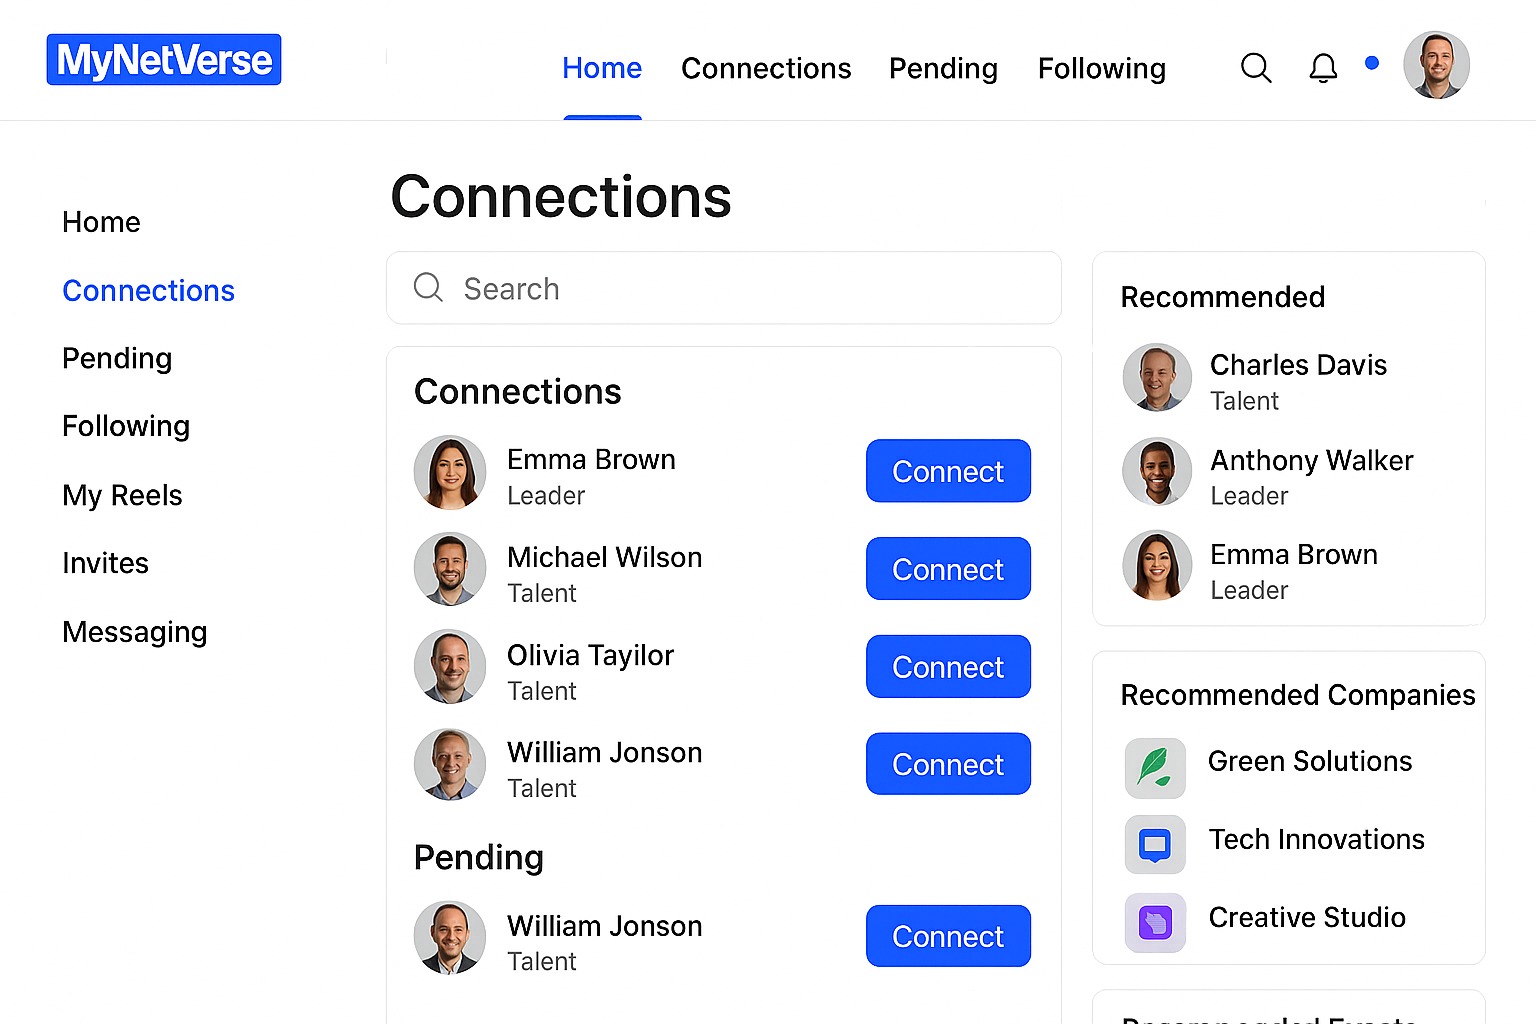Open notifications bell icon
Image resolution: width=1536 pixels, height=1024 pixels.
(x=1323, y=68)
